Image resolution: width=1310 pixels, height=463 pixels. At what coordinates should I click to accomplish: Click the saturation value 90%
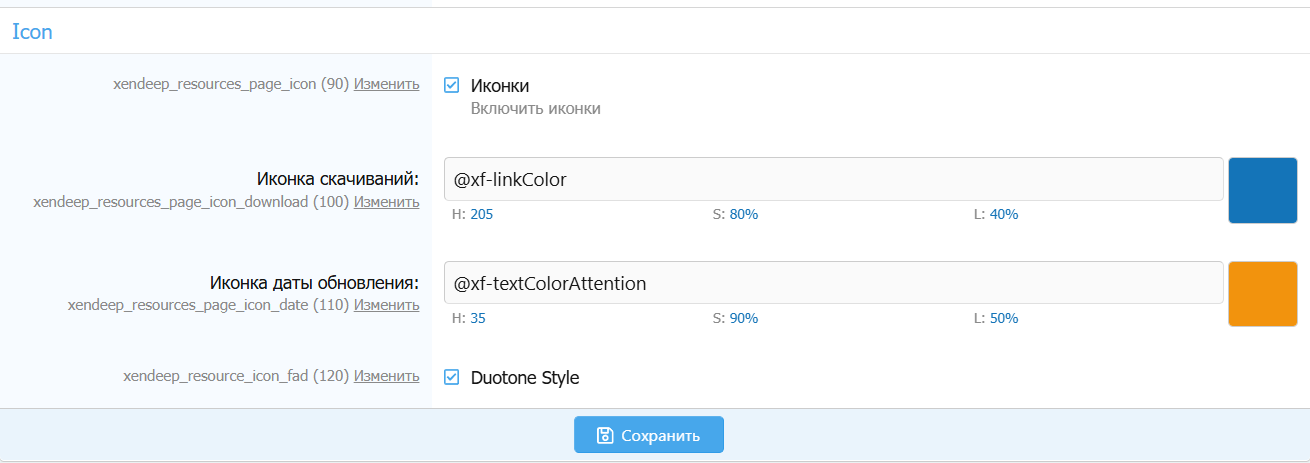click(x=743, y=318)
